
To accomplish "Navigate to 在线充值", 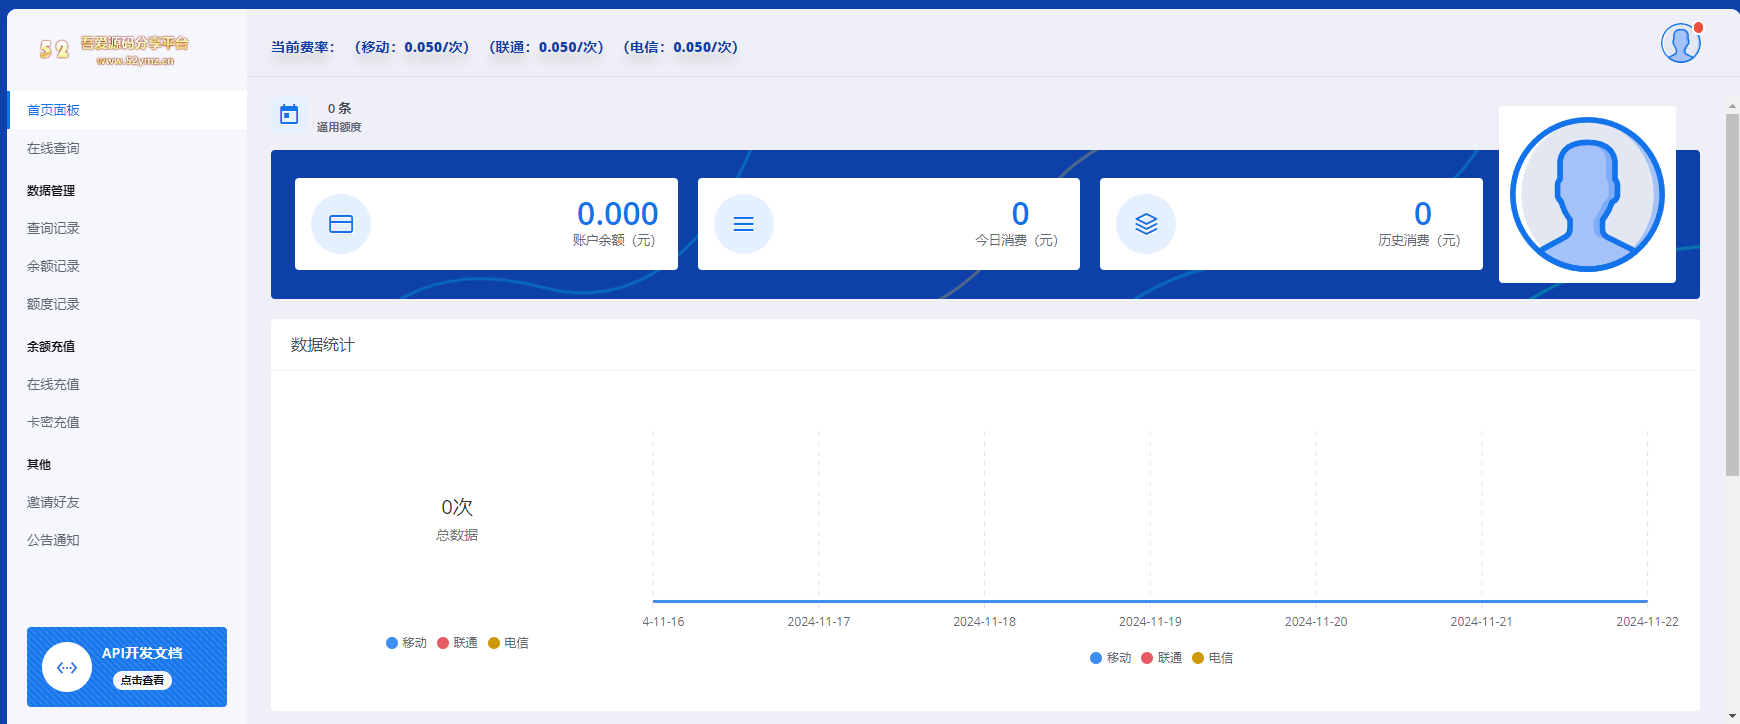I will point(127,384).
